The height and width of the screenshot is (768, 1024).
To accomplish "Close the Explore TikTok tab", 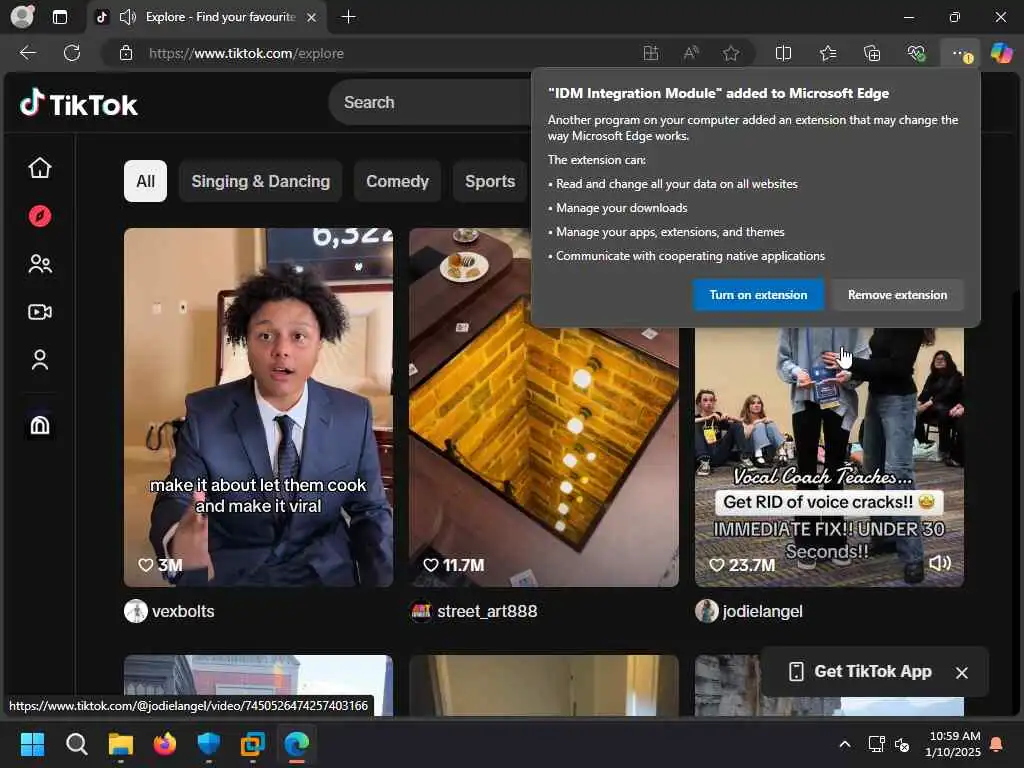I will (x=312, y=17).
